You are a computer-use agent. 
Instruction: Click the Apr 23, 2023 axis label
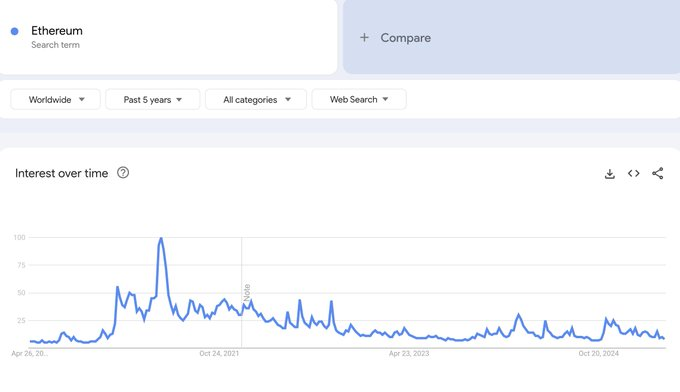click(x=409, y=353)
